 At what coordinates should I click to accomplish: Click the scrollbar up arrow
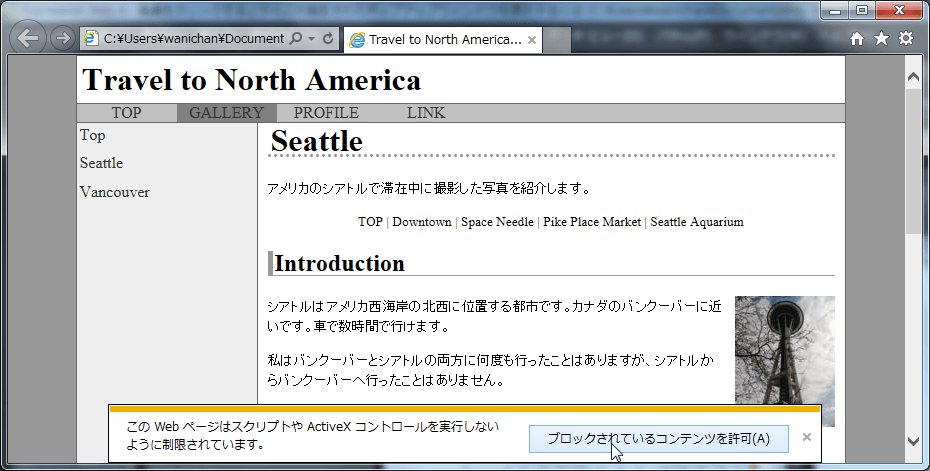[x=913, y=76]
